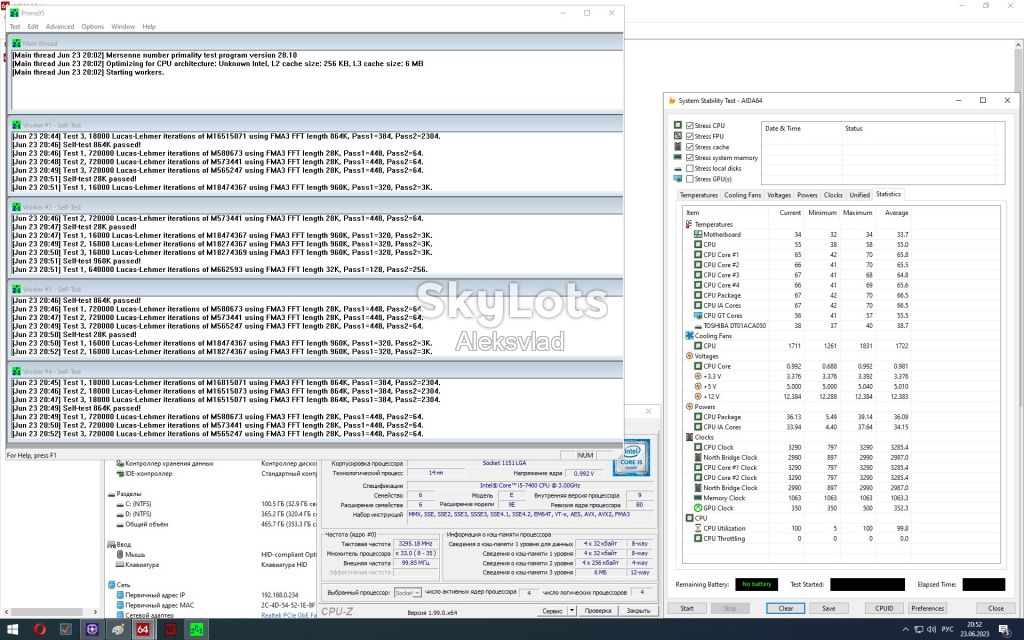Enable the Stress local disks checkbox

tap(690, 168)
